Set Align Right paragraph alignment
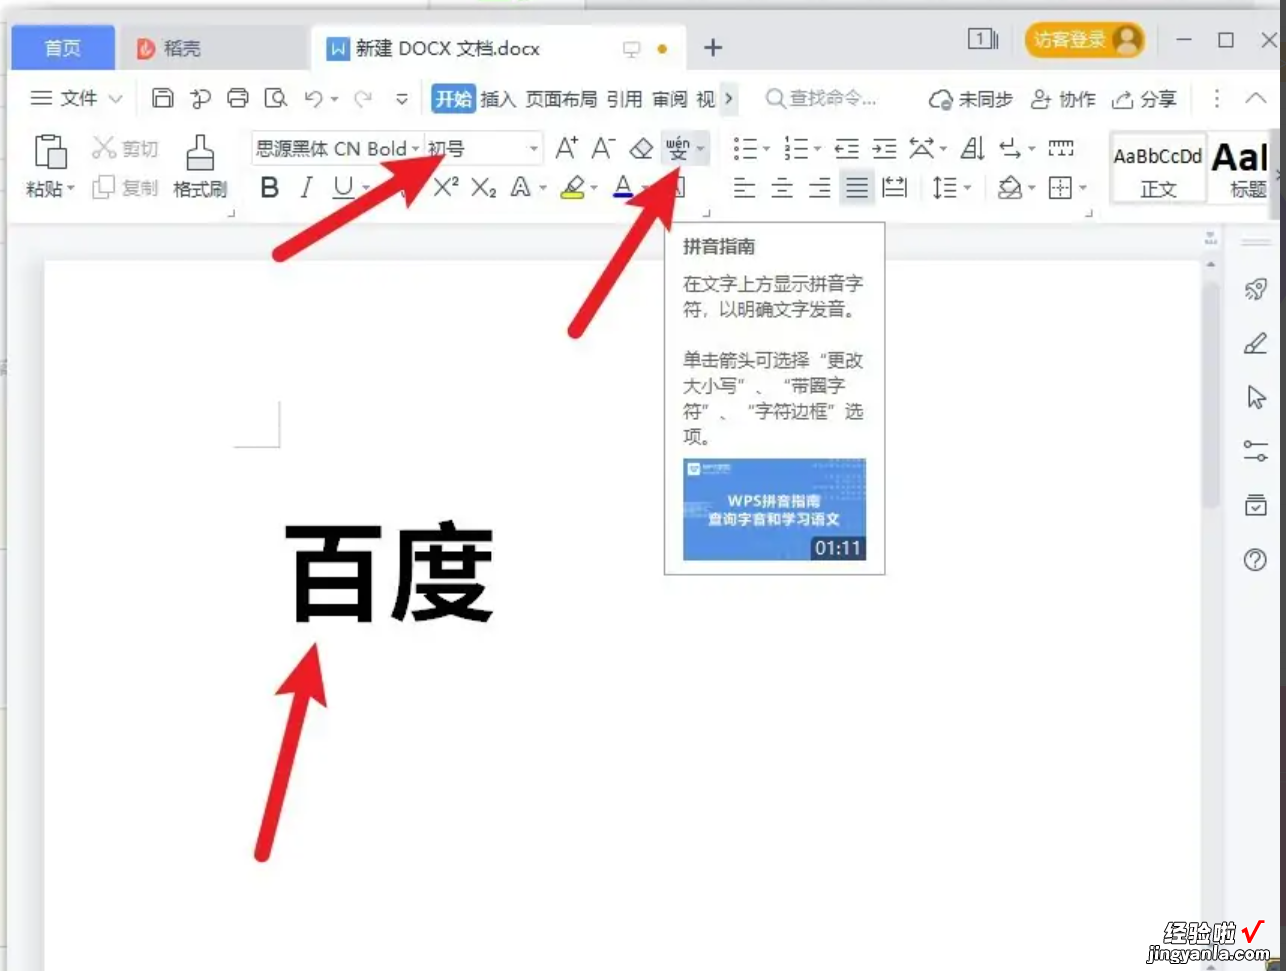Image resolution: width=1286 pixels, height=971 pixels. pyautogui.click(x=820, y=187)
